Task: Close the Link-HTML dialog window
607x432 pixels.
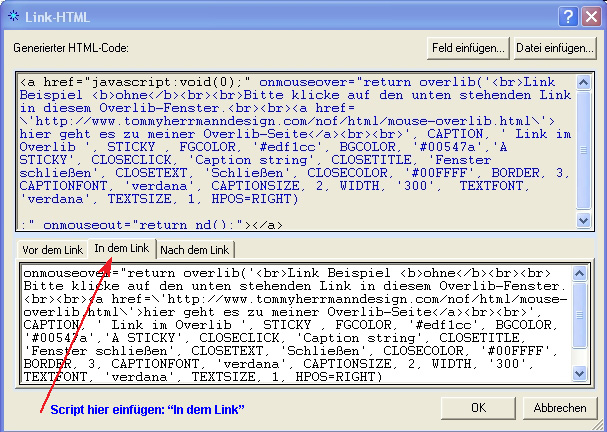Action: click(x=590, y=14)
